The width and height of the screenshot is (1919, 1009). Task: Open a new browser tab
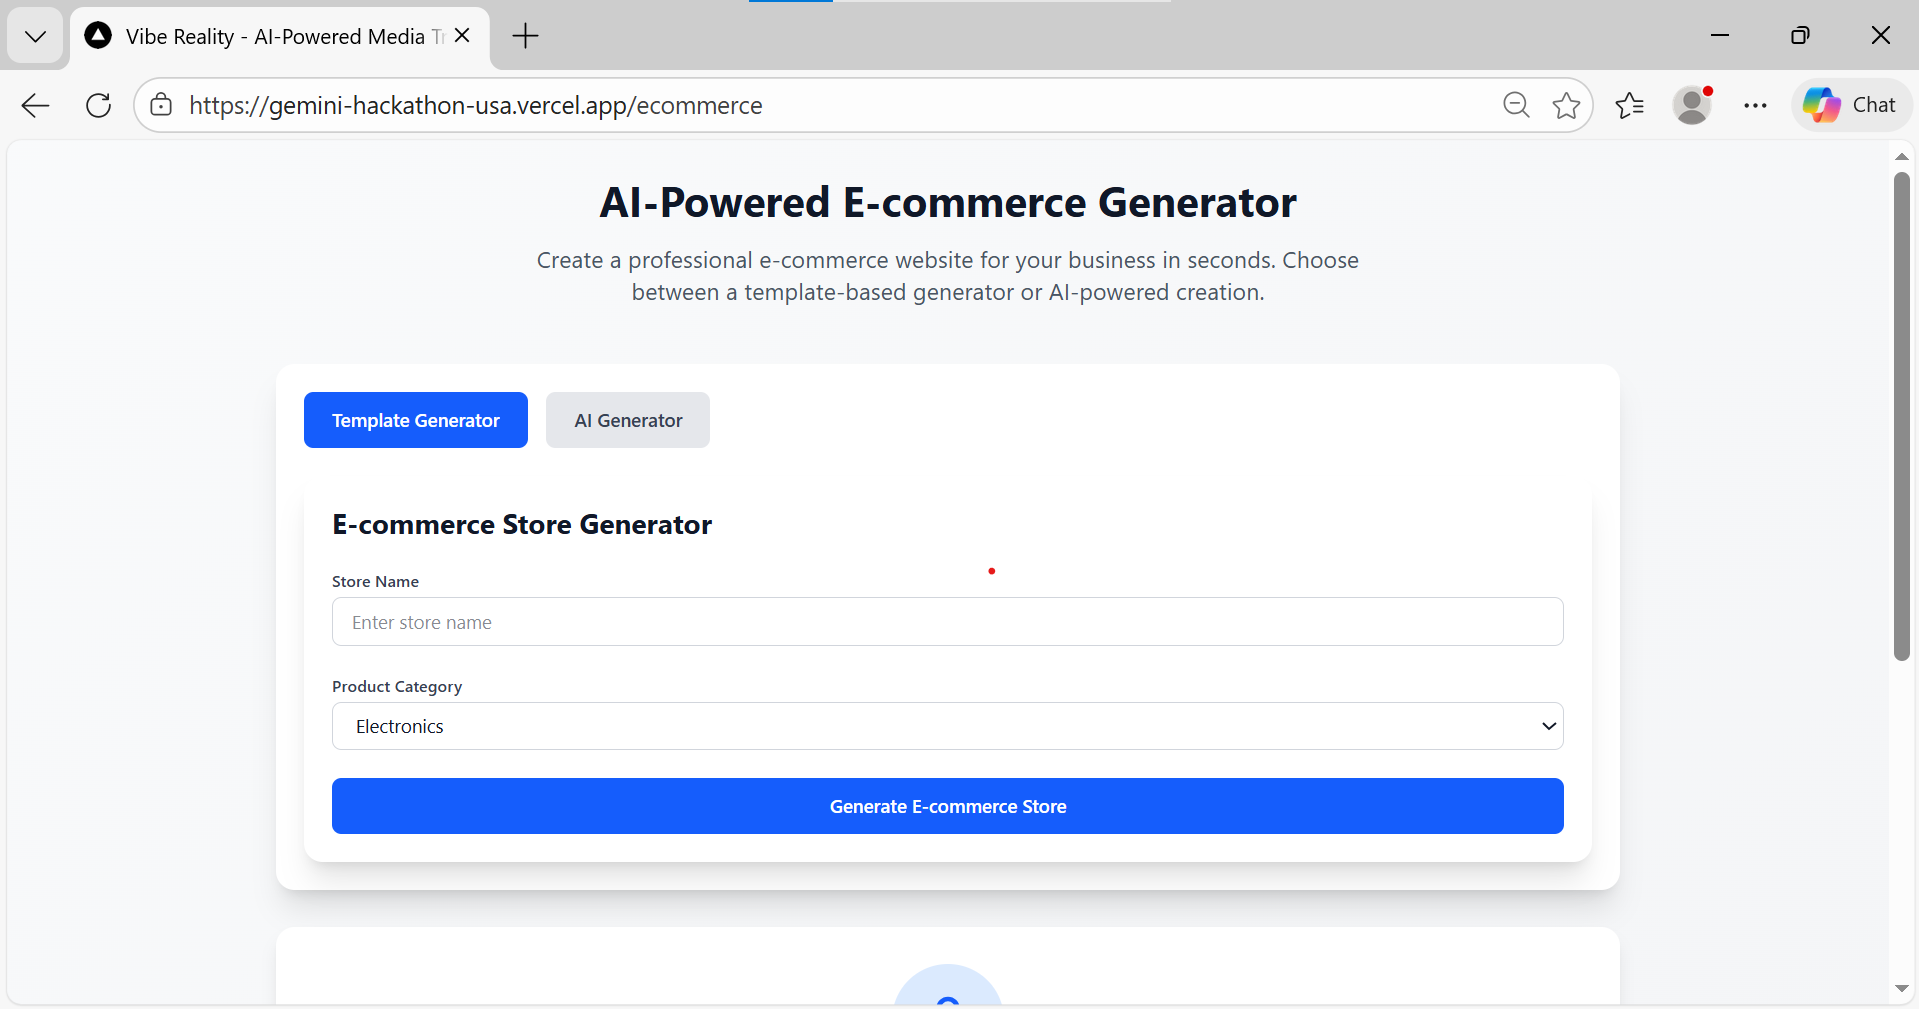point(525,37)
